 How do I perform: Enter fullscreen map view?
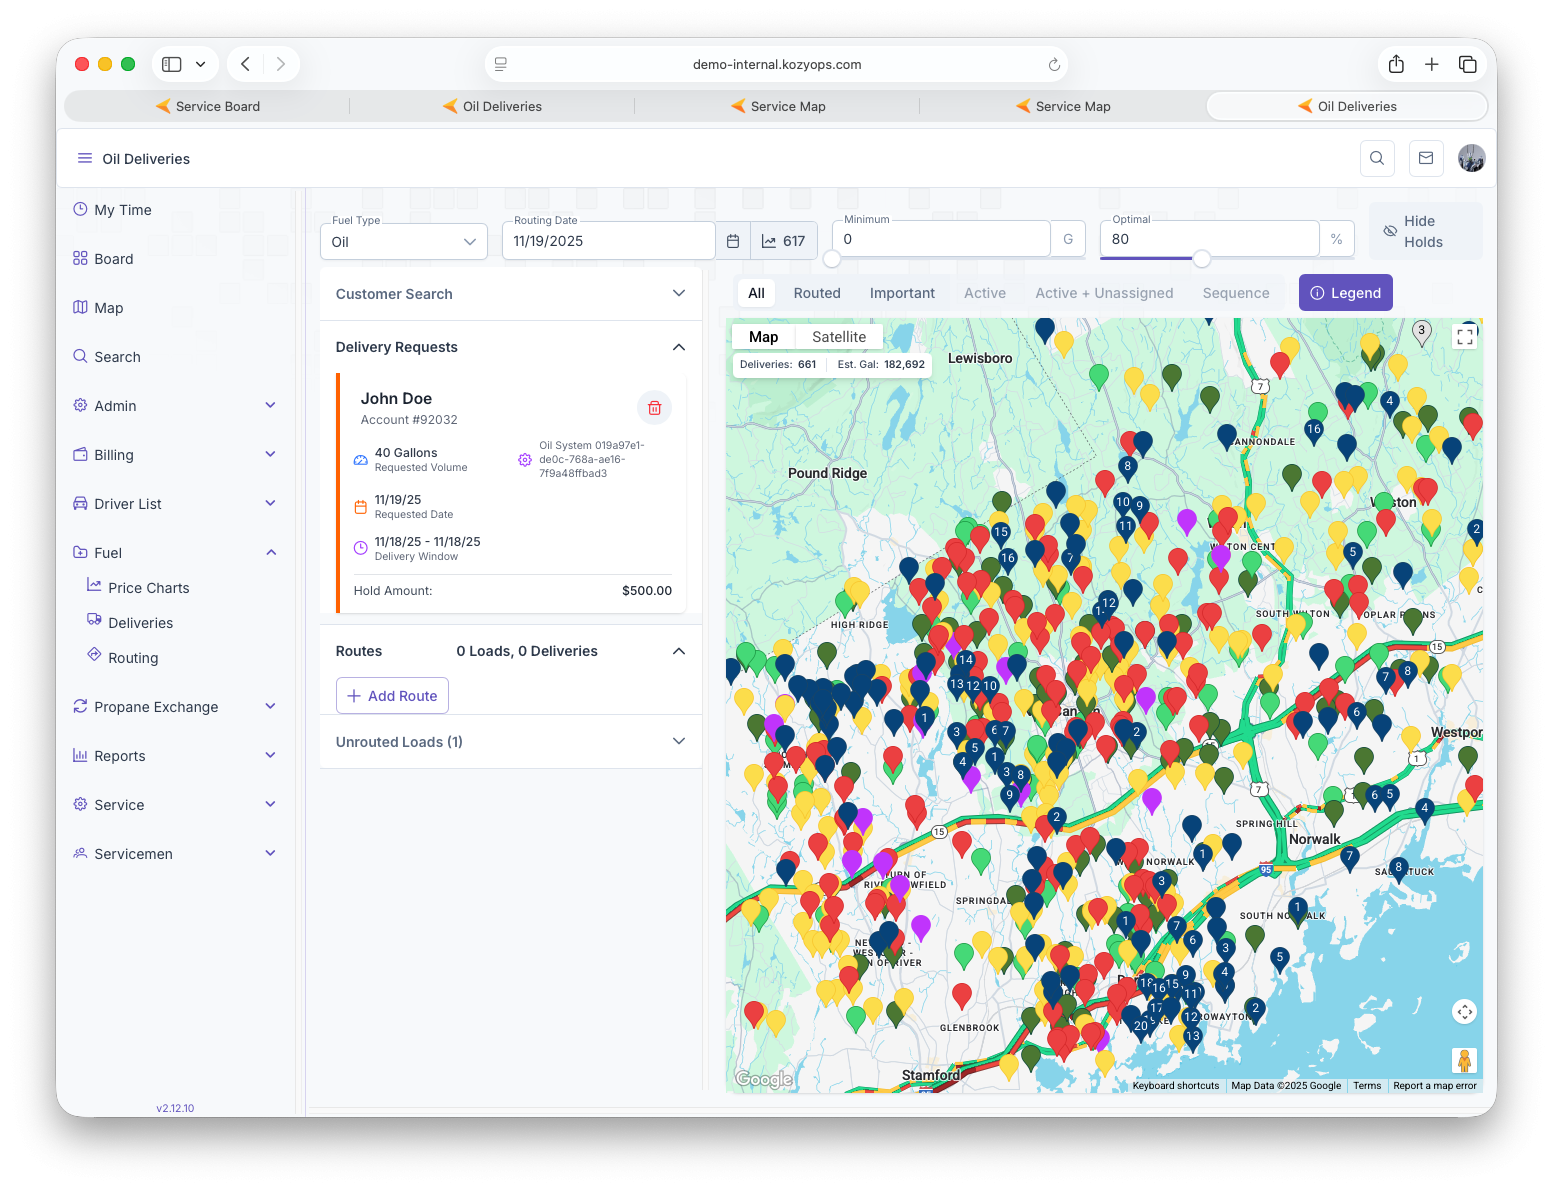pyautogui.click(x=1465, y=337)
